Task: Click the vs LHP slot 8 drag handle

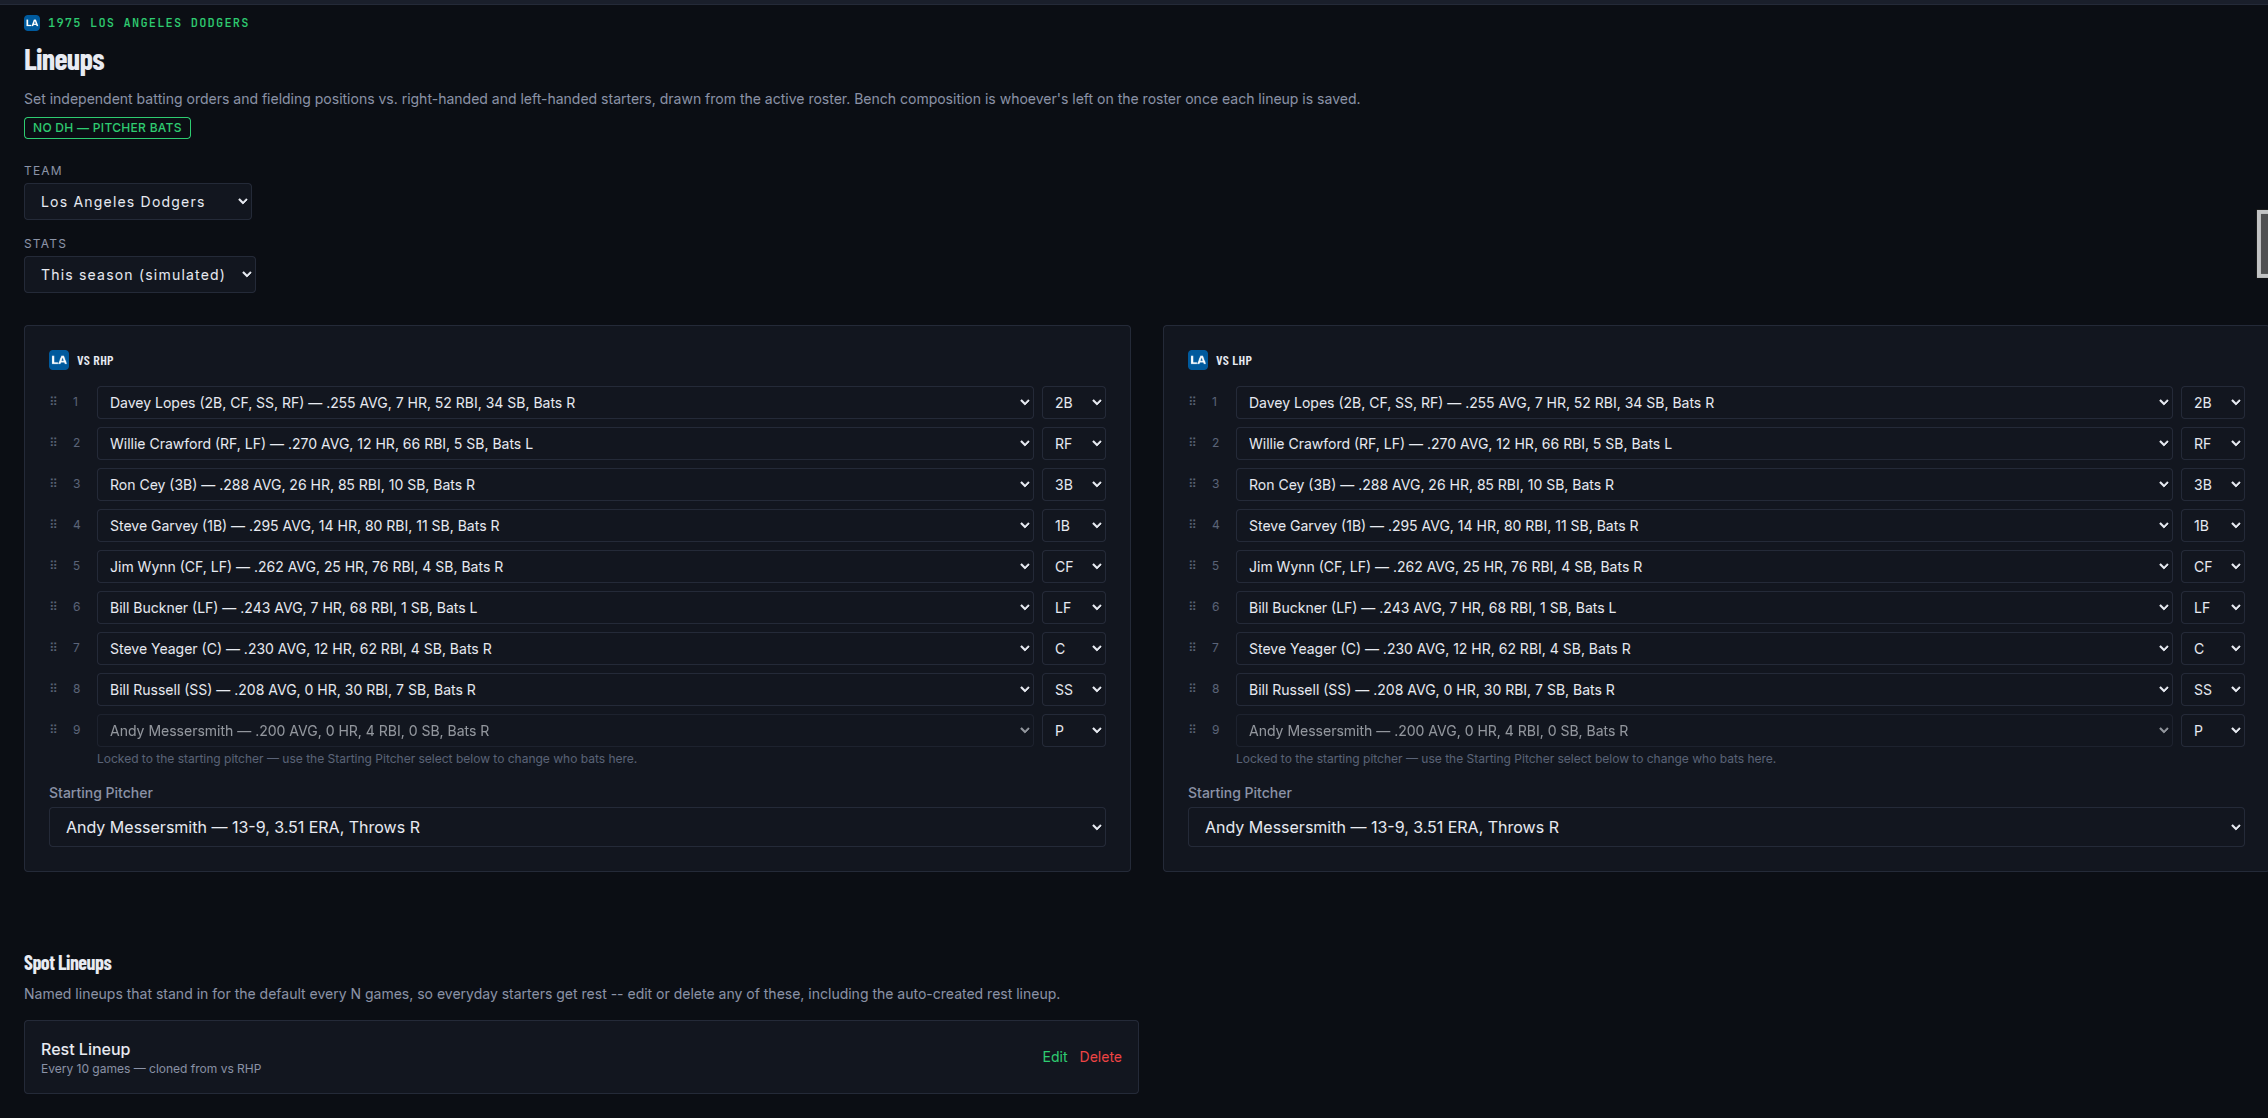Action: point(1193,689)
